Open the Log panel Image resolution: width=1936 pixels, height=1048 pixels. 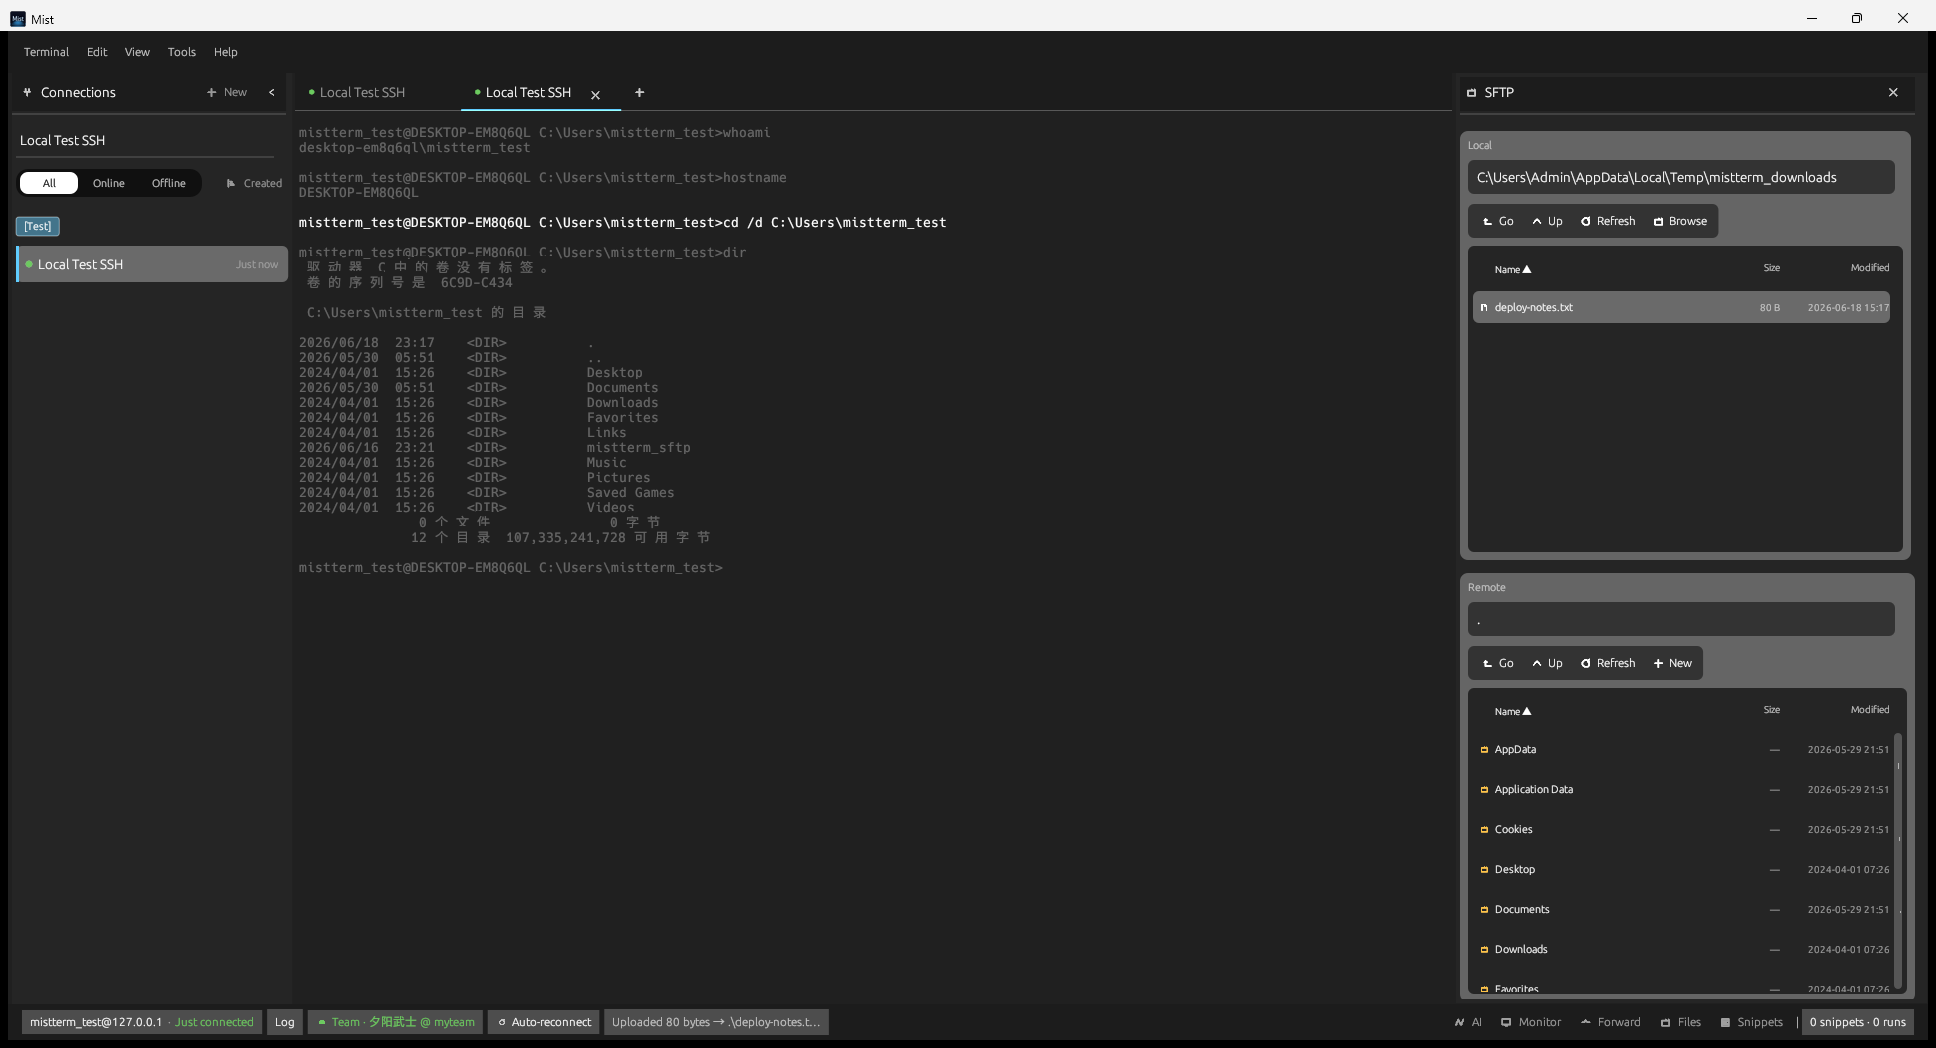click(285, 1022)
